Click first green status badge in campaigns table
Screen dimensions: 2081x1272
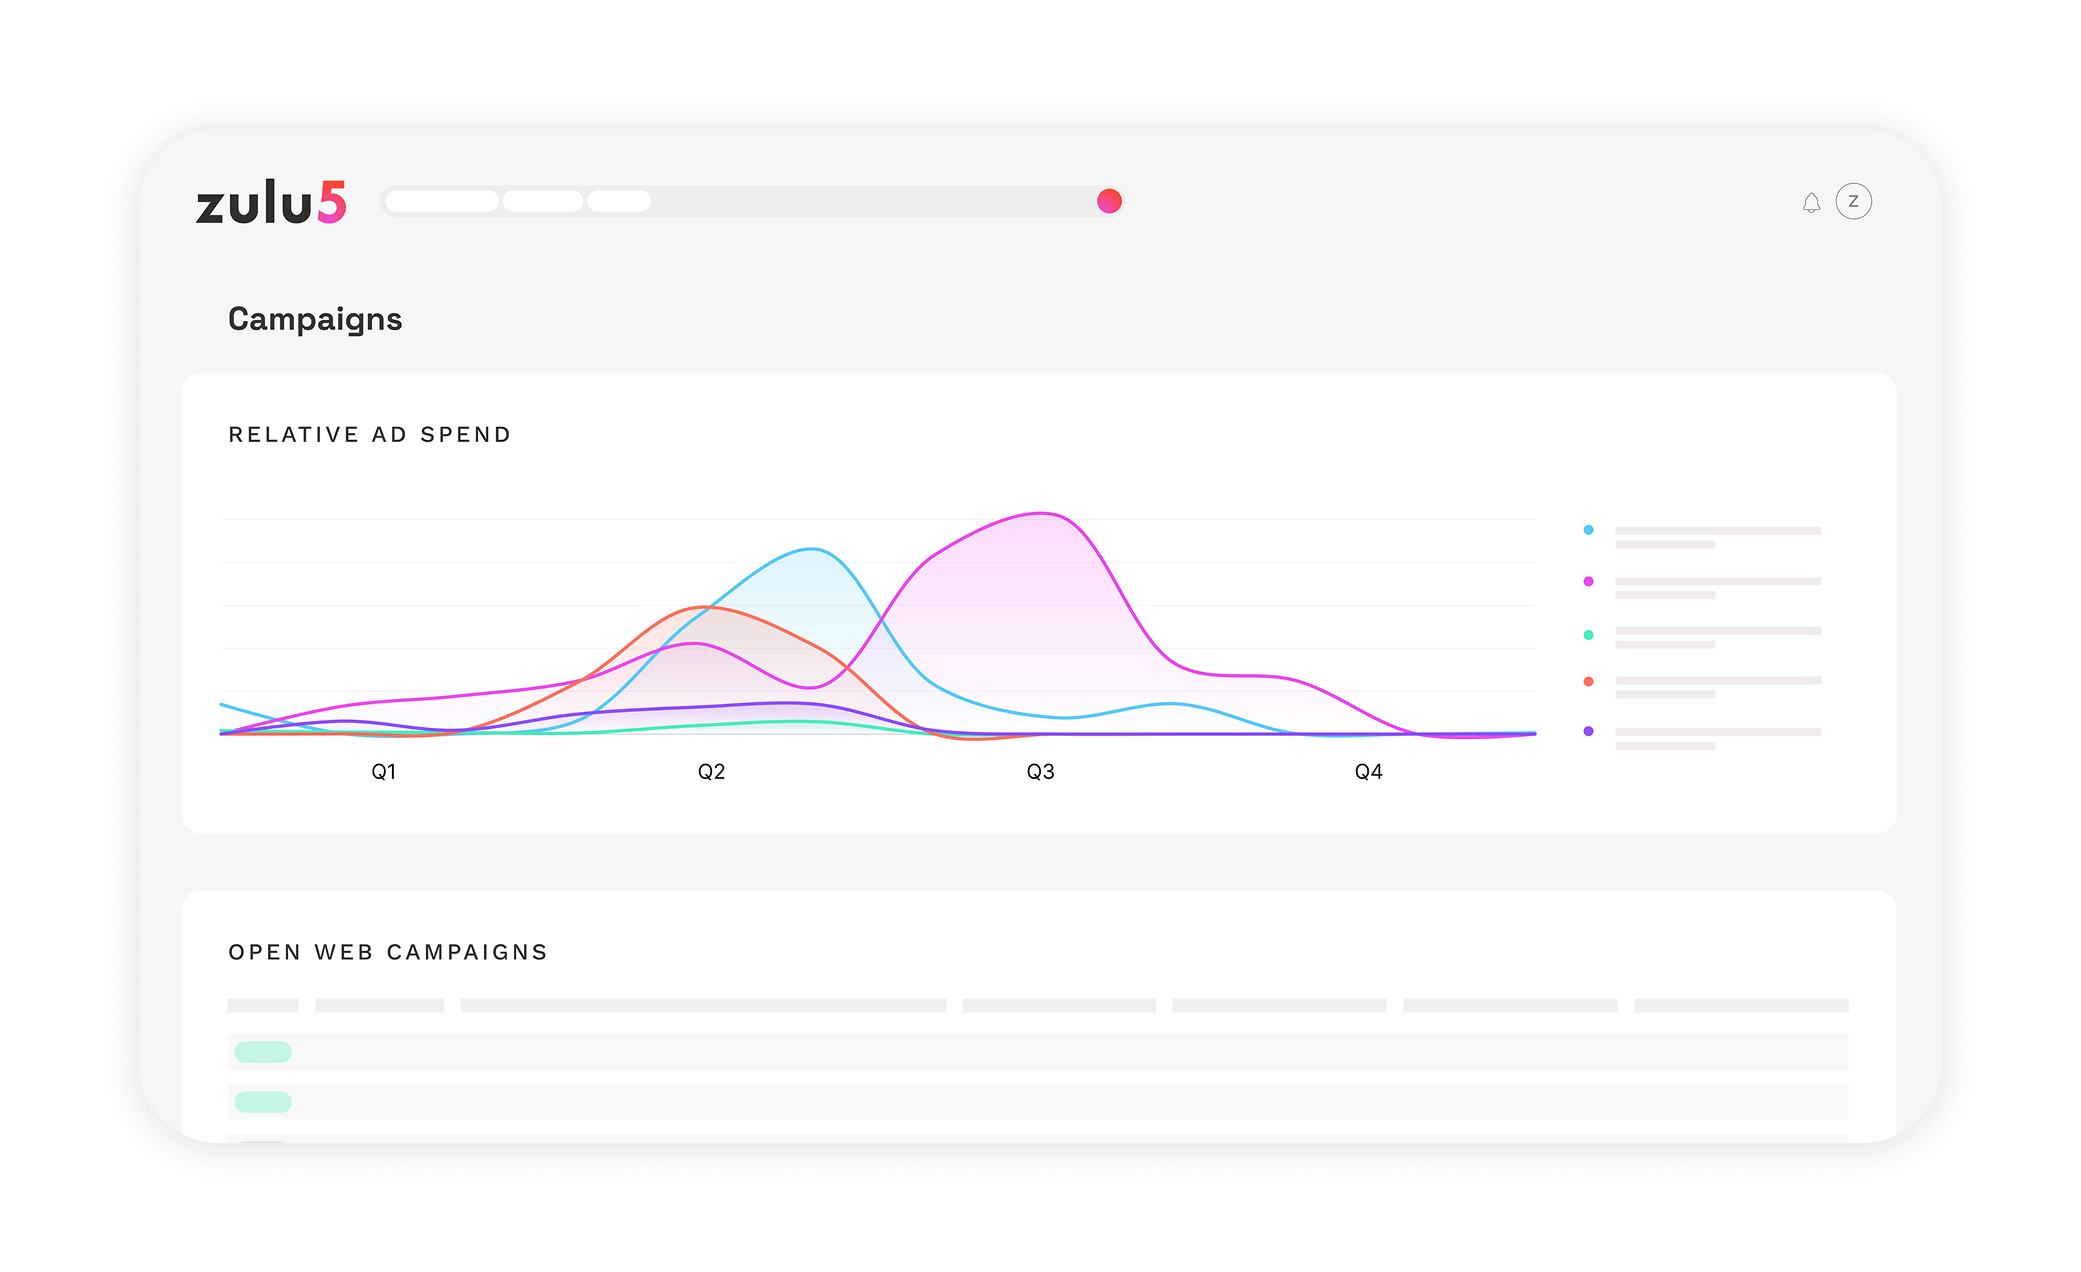tap(263, 1052)
